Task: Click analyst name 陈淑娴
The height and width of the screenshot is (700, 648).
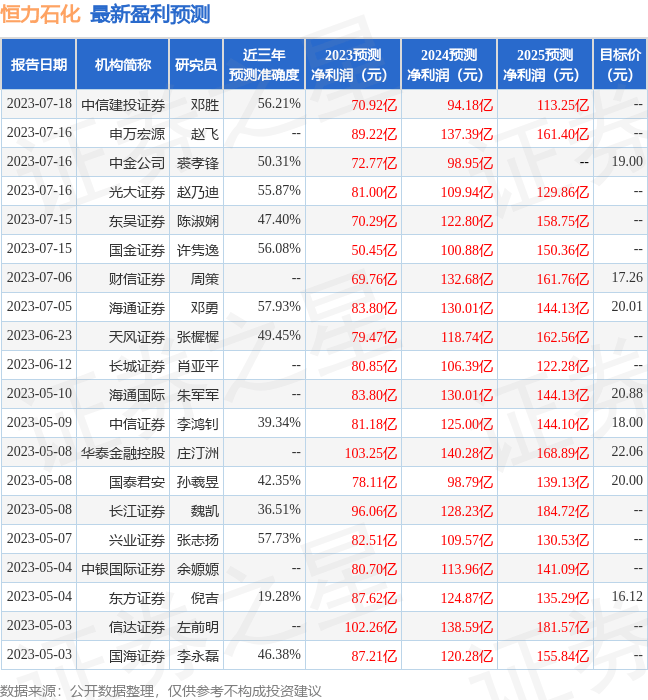Action: [198, 221]
